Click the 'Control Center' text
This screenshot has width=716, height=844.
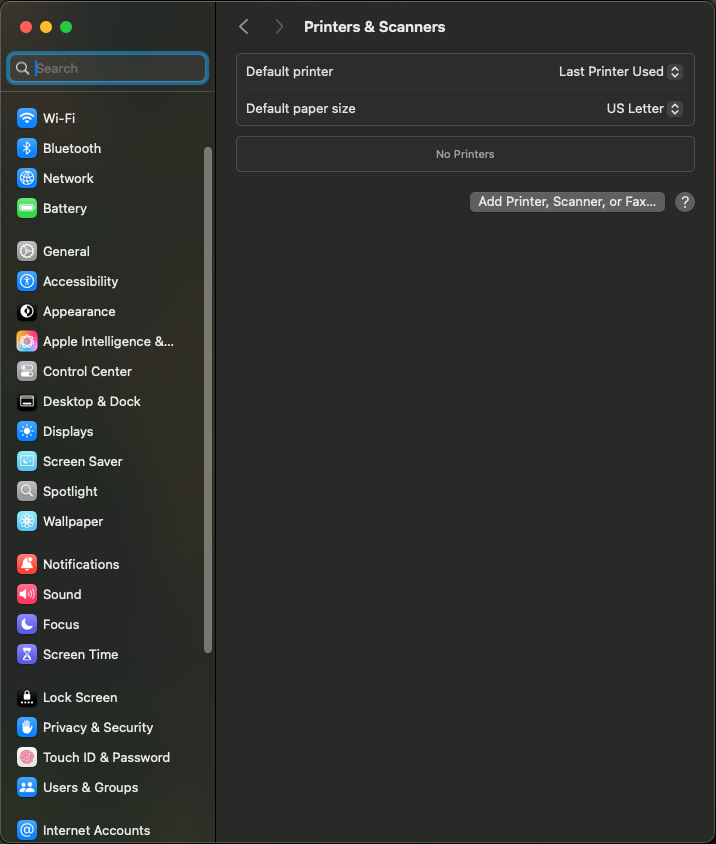click(87, 371)
